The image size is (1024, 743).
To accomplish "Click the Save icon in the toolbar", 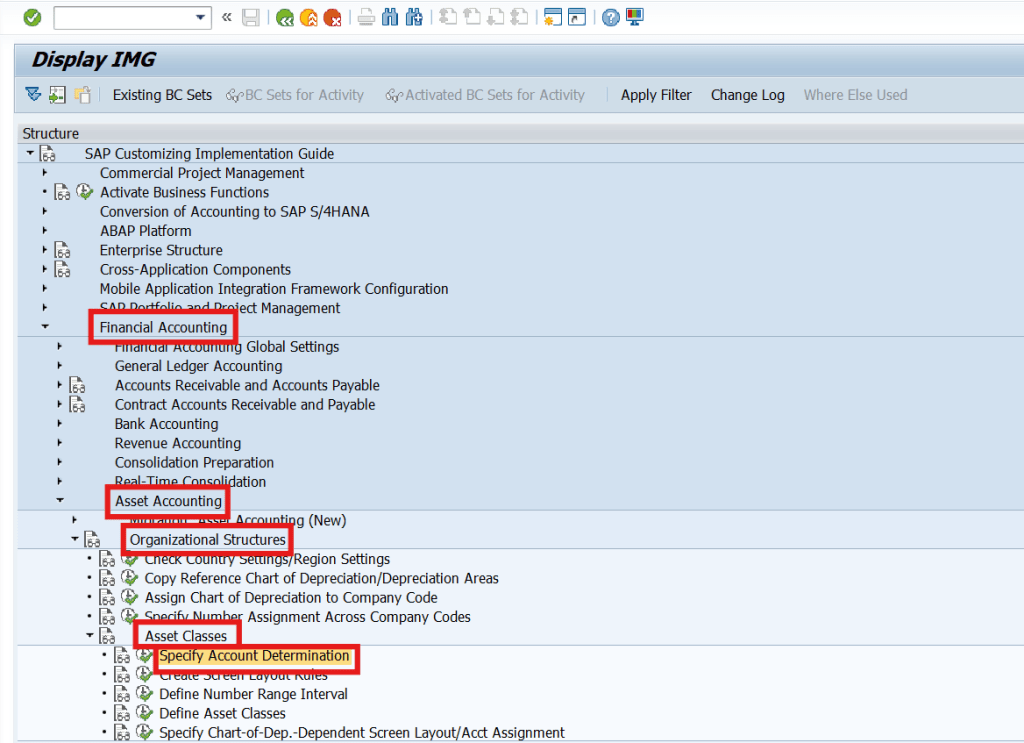I will [251, 16].
